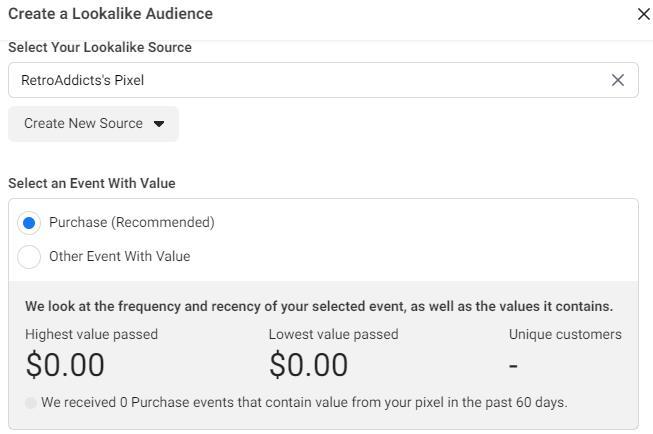This screenshot has height=434, width=653.
Task: Click the Select Your Lookalike Source heading
Action: (100, 47)
